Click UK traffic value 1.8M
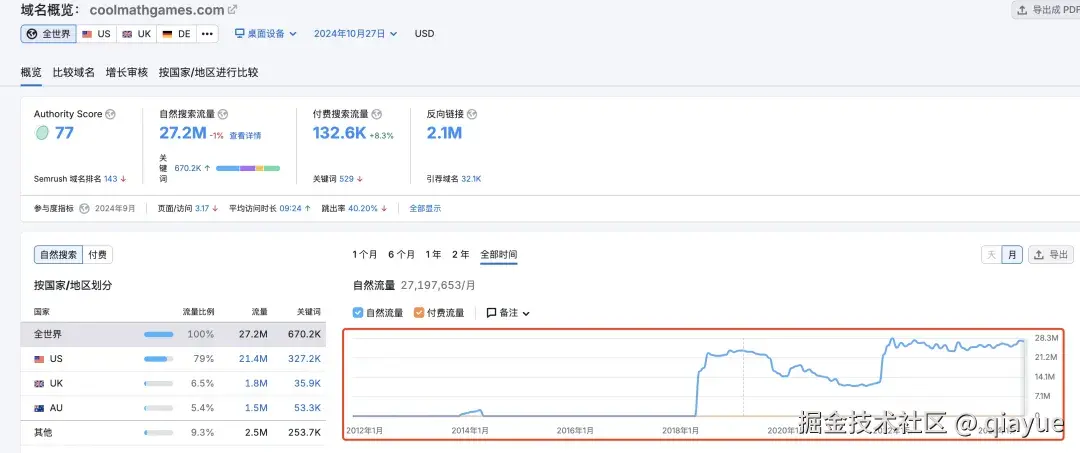The image size is (1080, 453). 256,383
